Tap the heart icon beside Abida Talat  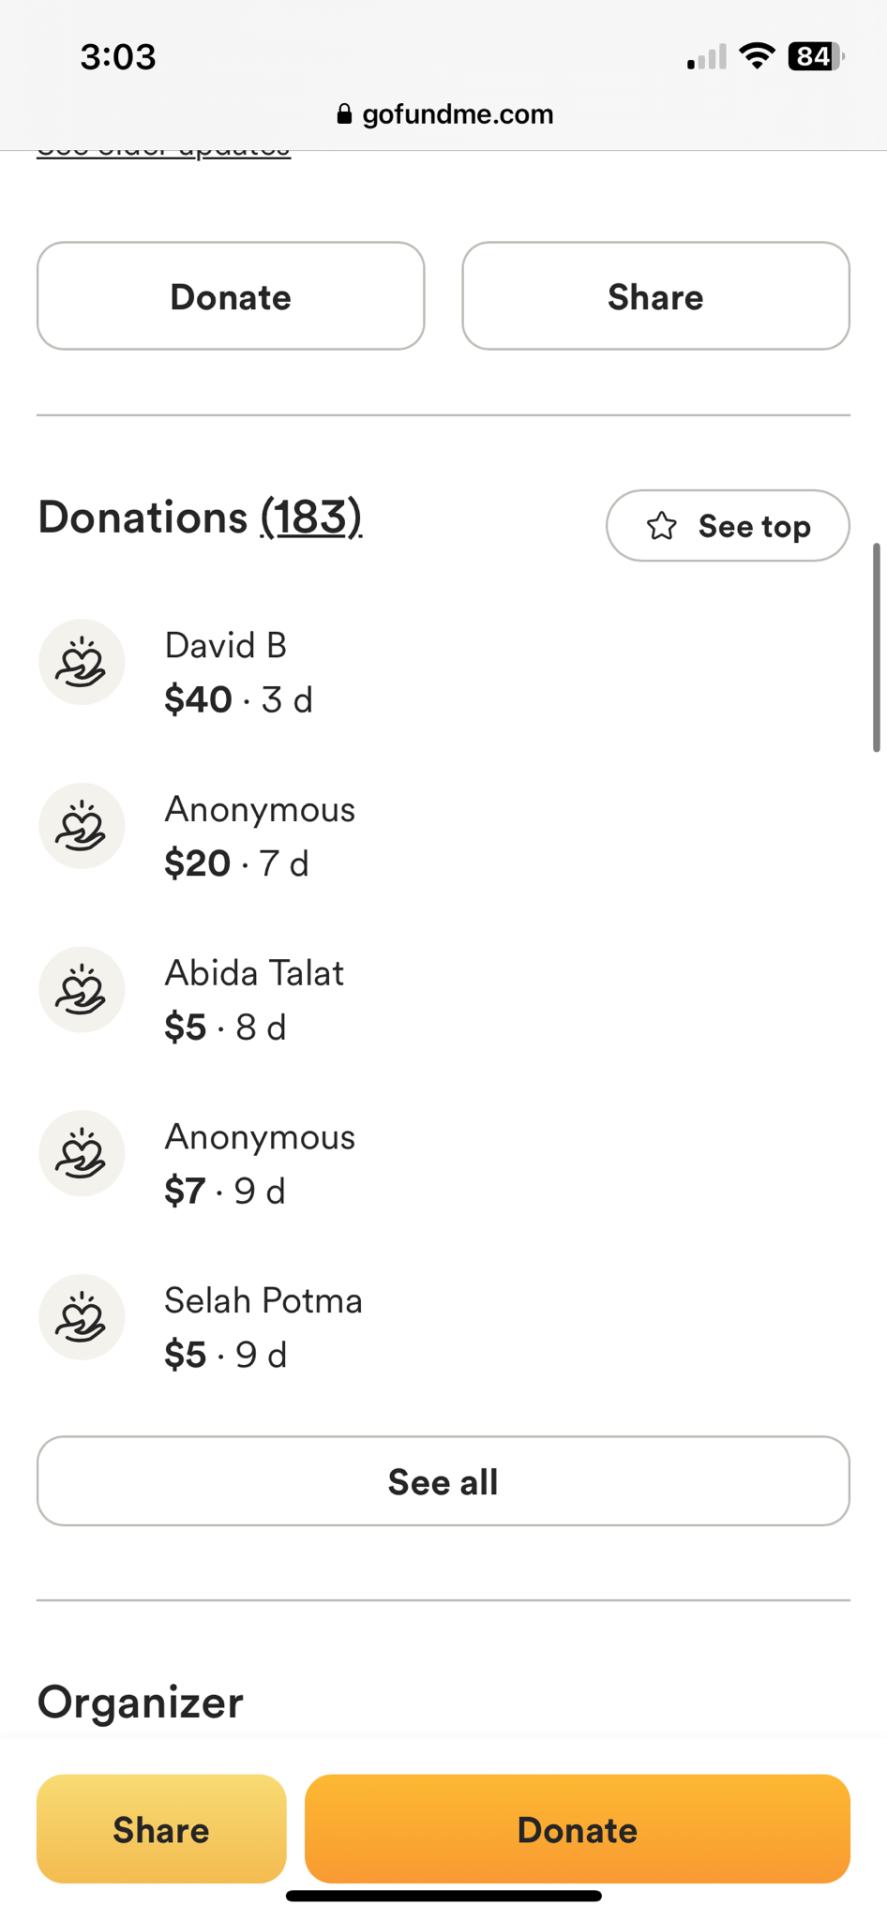click(82, 990)
